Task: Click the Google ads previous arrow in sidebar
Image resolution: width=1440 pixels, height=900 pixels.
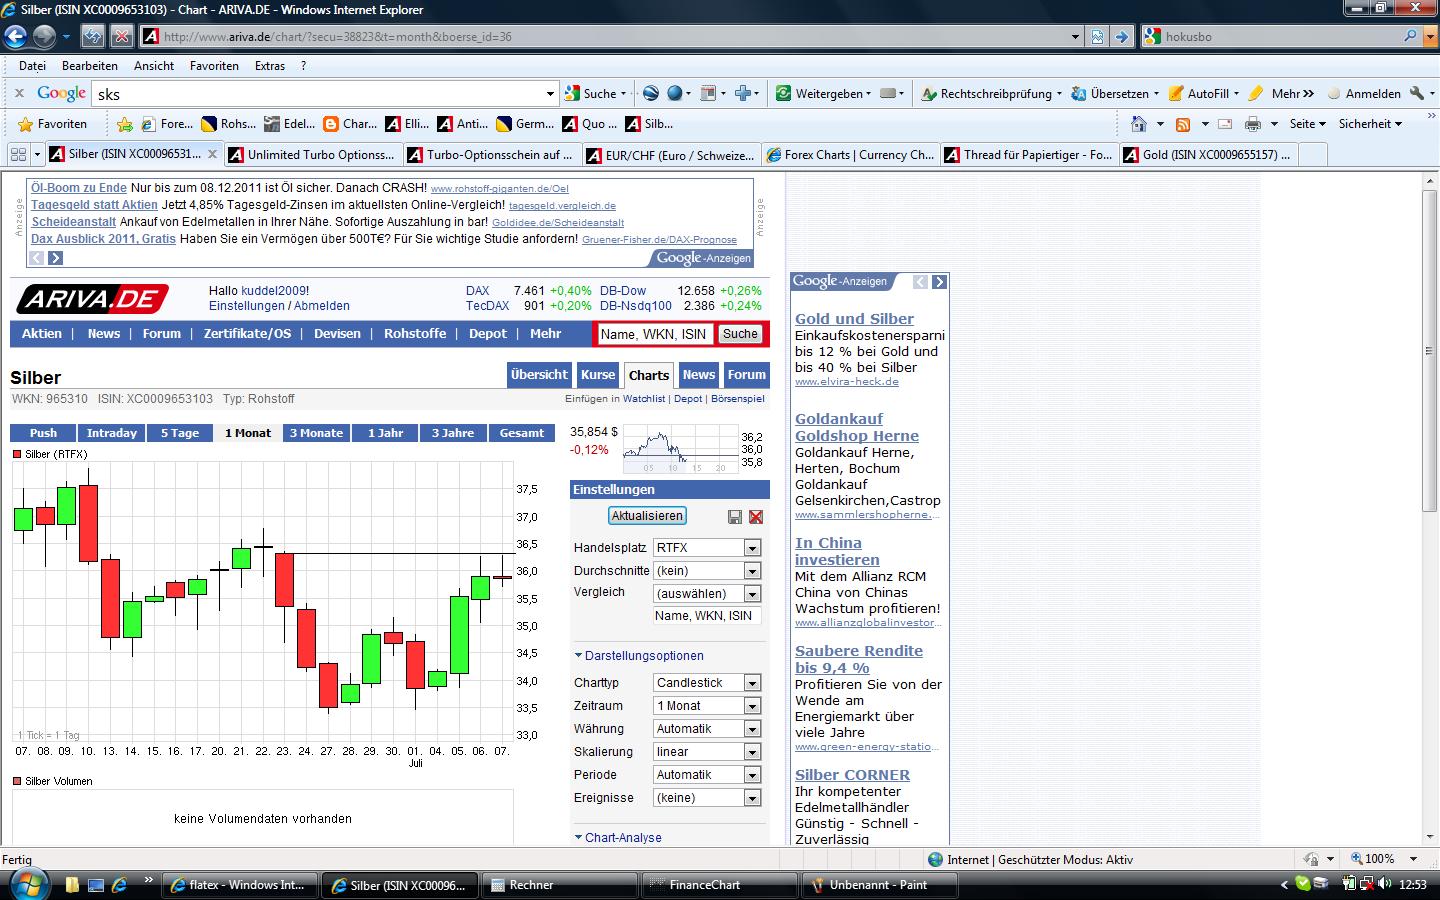Action: pos(921,282)
